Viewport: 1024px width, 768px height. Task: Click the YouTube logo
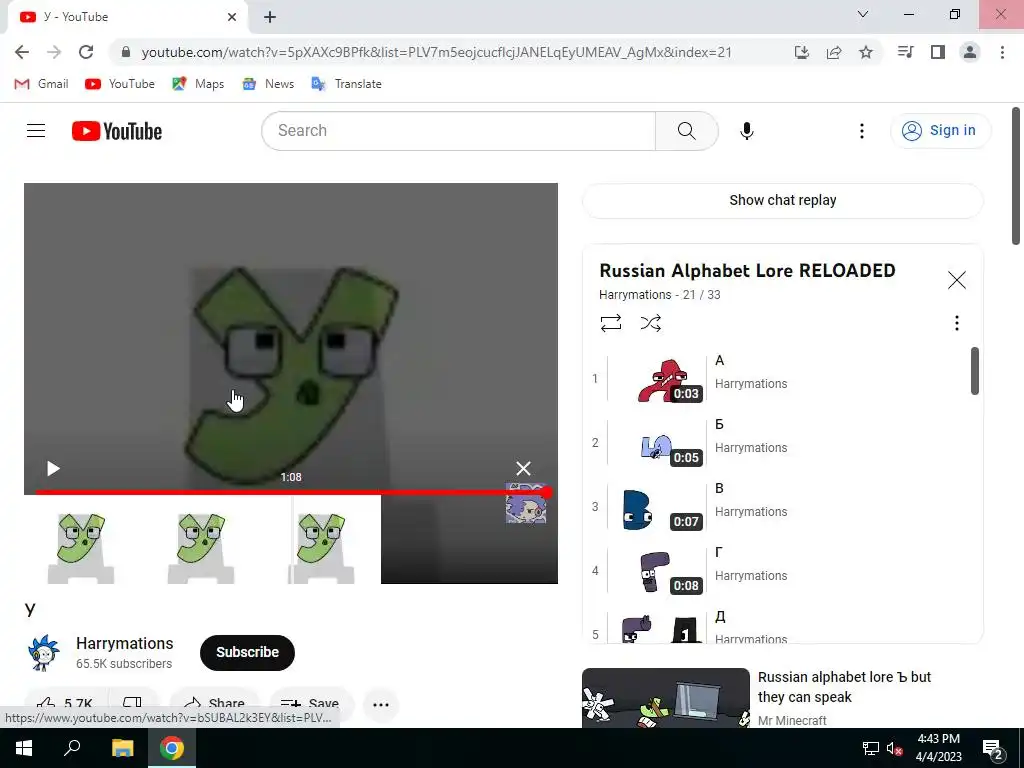coord(117,131)
